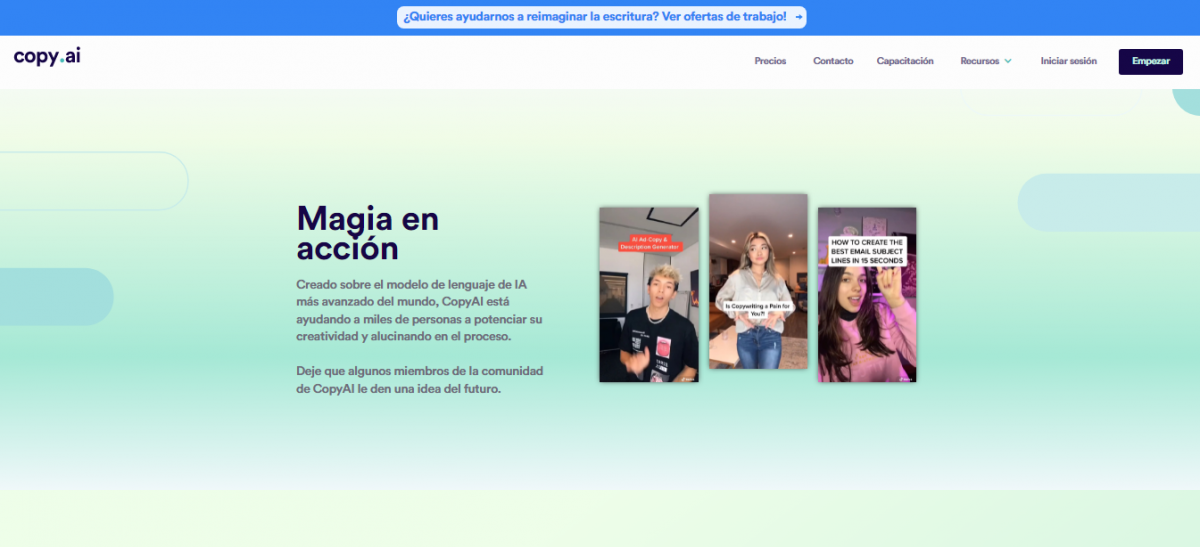The width and height of the screenshot is (1200, 547).
Task: Open the Recursos menu
Action: pos(979,61)
